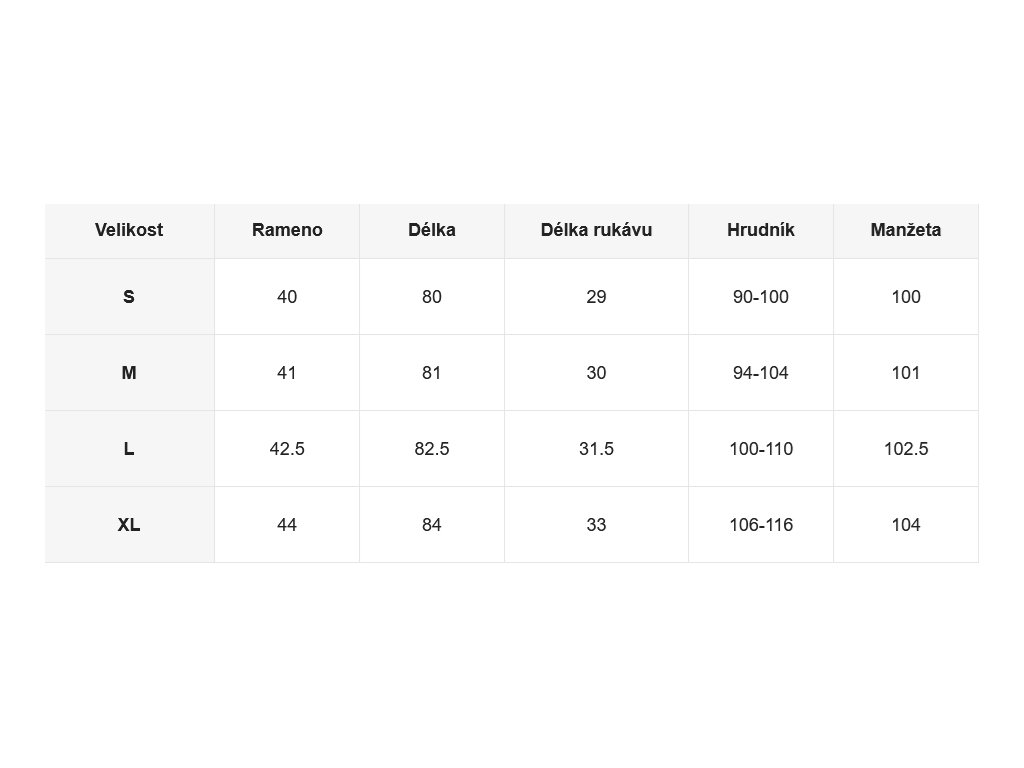Click the 42.5 shoulder value
The width and height of the screenshot is (1024, 768).
pyautogui.click(x=287, y=449)
